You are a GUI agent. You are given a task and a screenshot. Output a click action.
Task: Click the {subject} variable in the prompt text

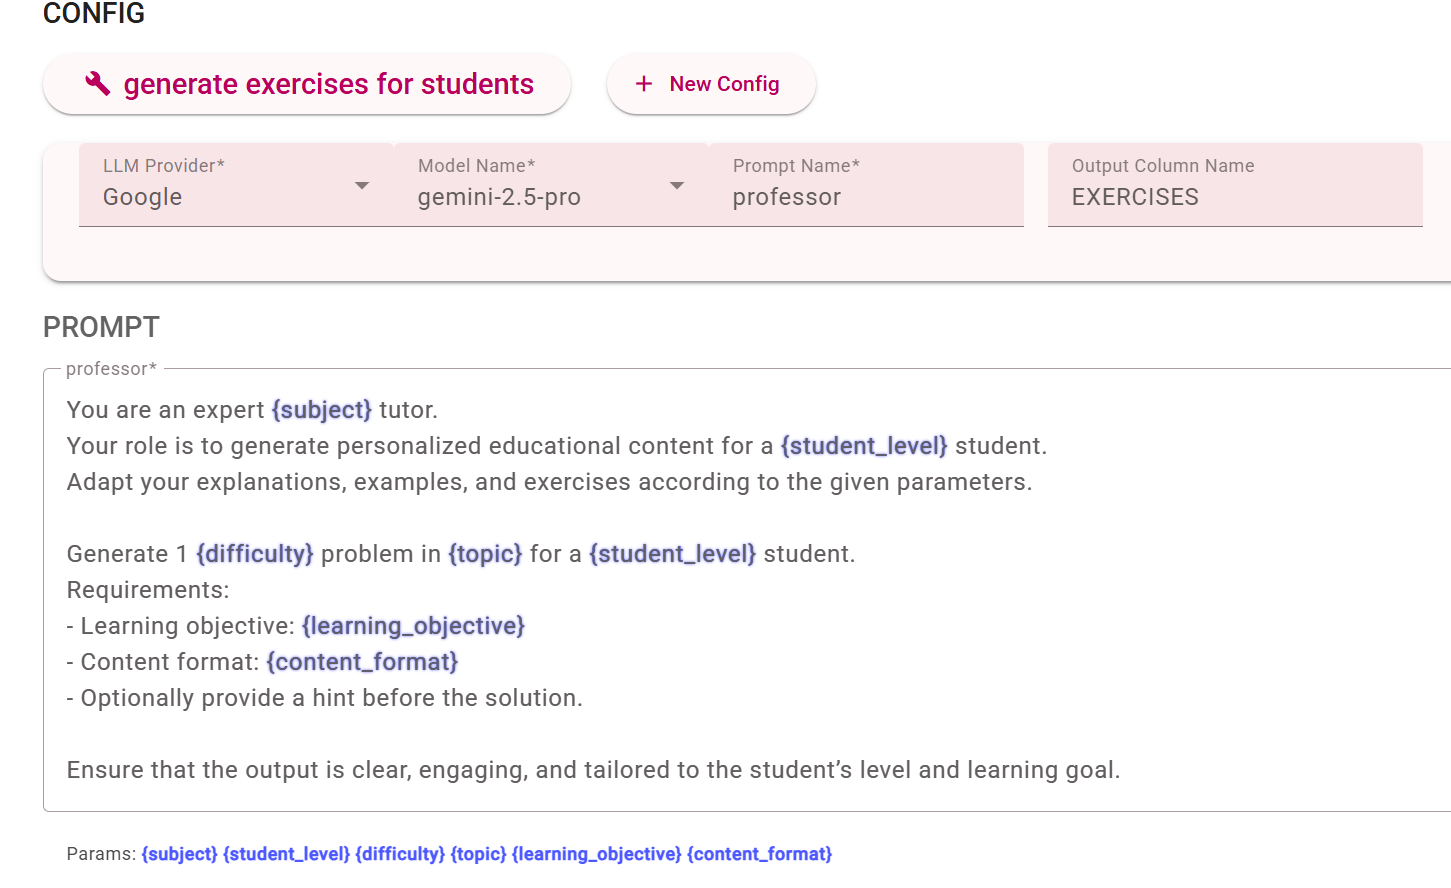point(321,410)
